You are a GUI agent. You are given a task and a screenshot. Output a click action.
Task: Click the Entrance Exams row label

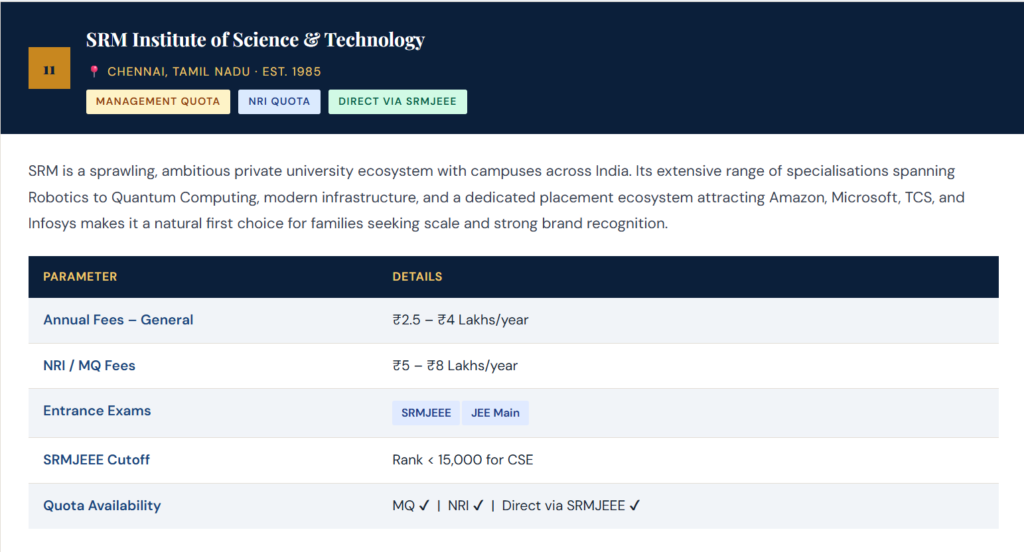coord(97,411)
